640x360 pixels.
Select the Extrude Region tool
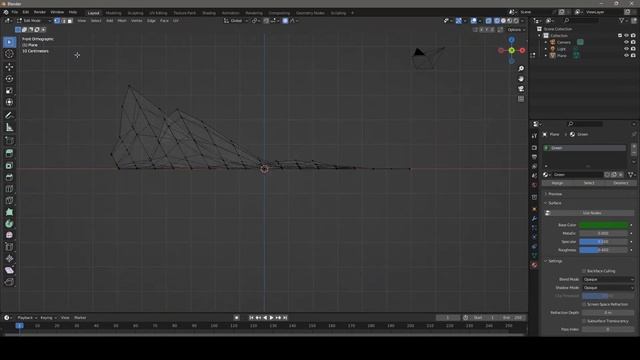tap(9, 153)
